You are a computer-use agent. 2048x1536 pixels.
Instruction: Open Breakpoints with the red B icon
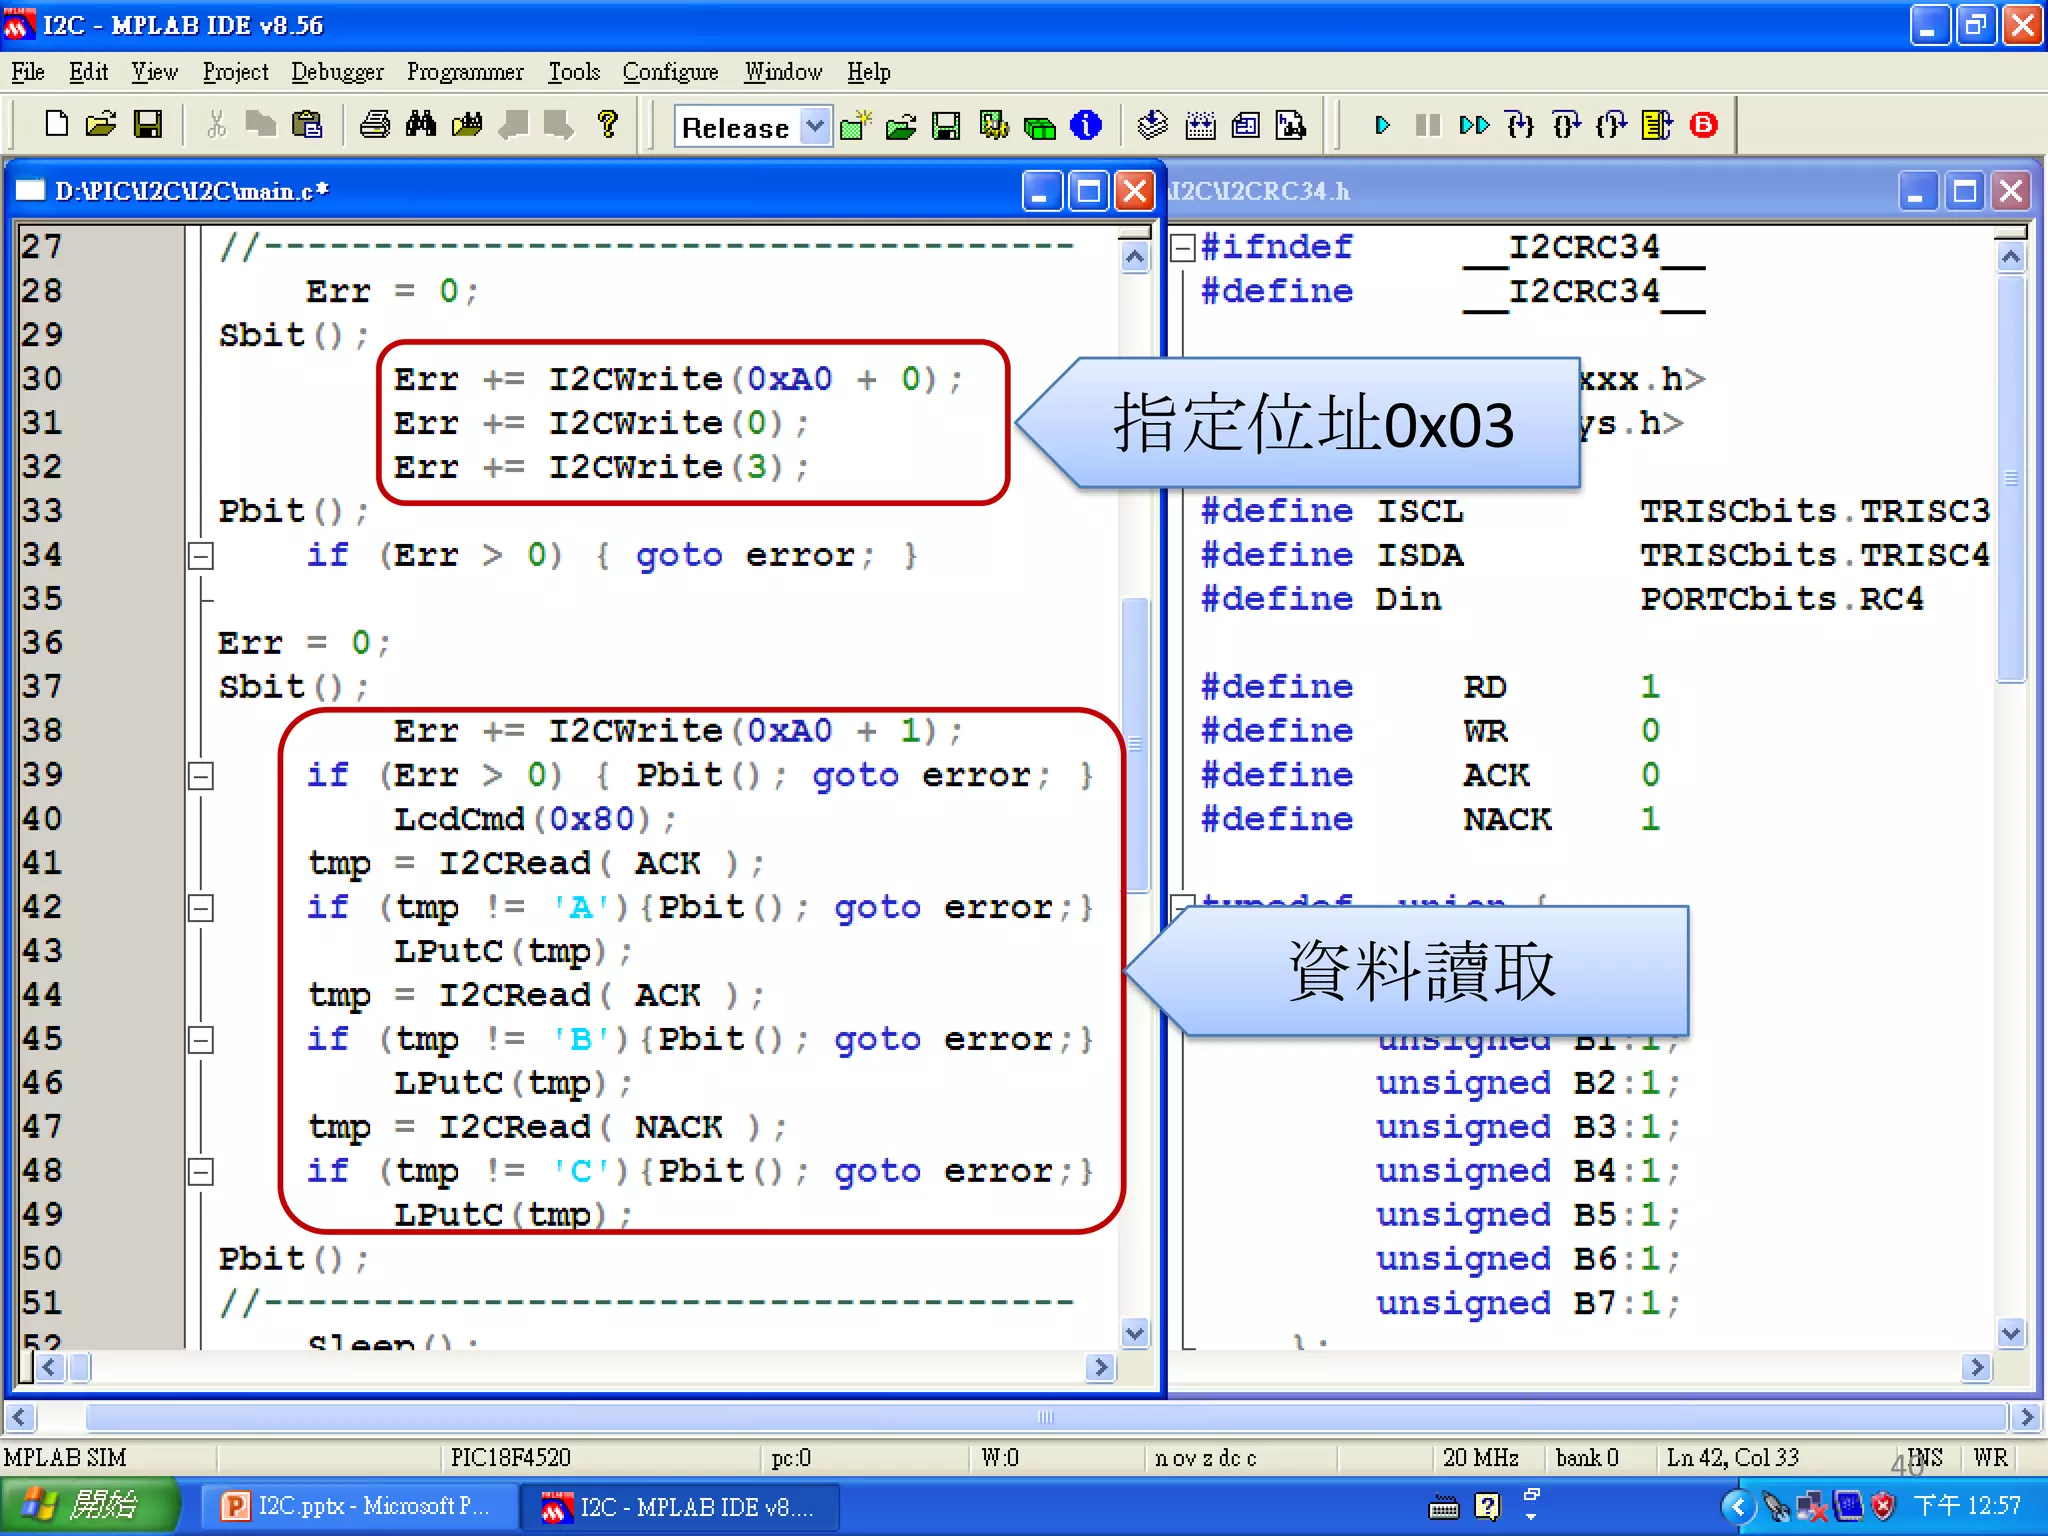[x=1704, y=126]
